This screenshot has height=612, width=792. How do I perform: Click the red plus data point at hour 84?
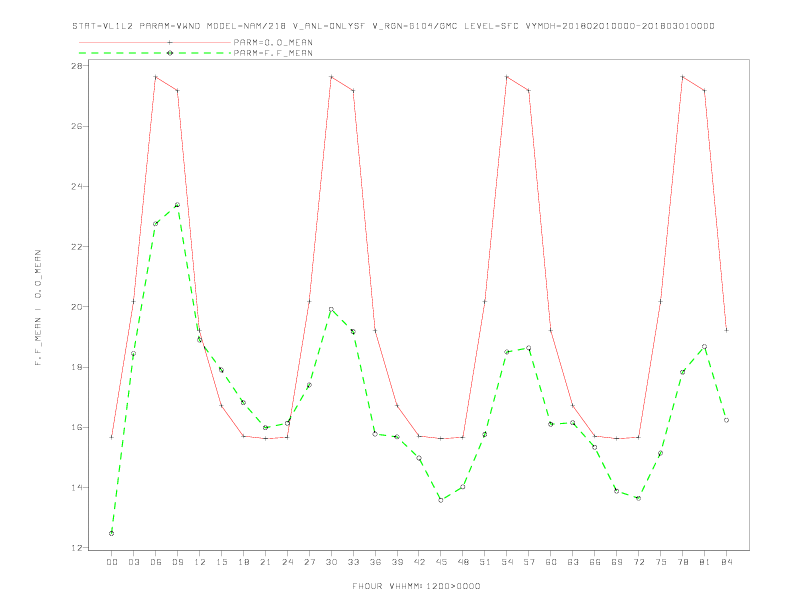(x=726, y=330)
